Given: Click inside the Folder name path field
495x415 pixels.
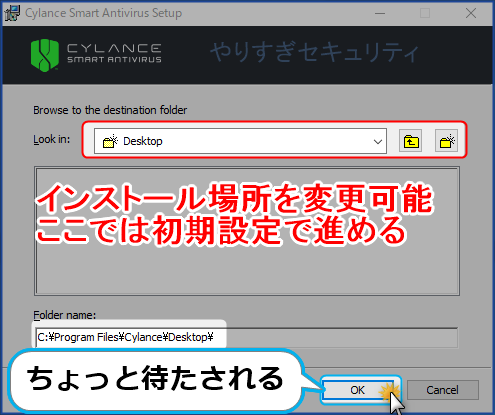Looking at the screenshot, I should pyautogui.click(x=246, y=338).
